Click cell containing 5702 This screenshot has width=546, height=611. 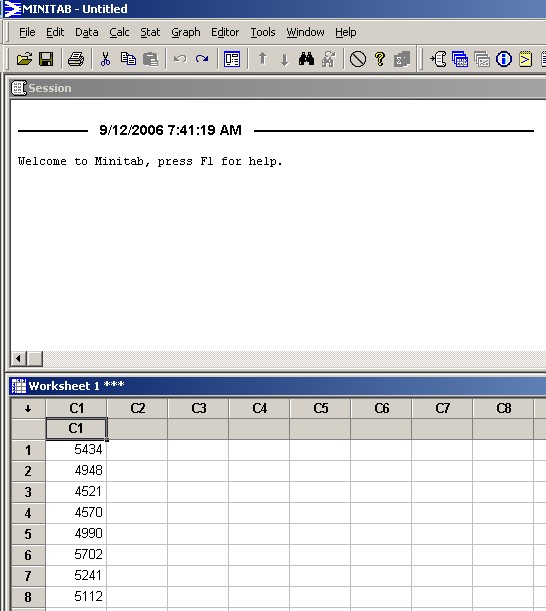[76, 555]
